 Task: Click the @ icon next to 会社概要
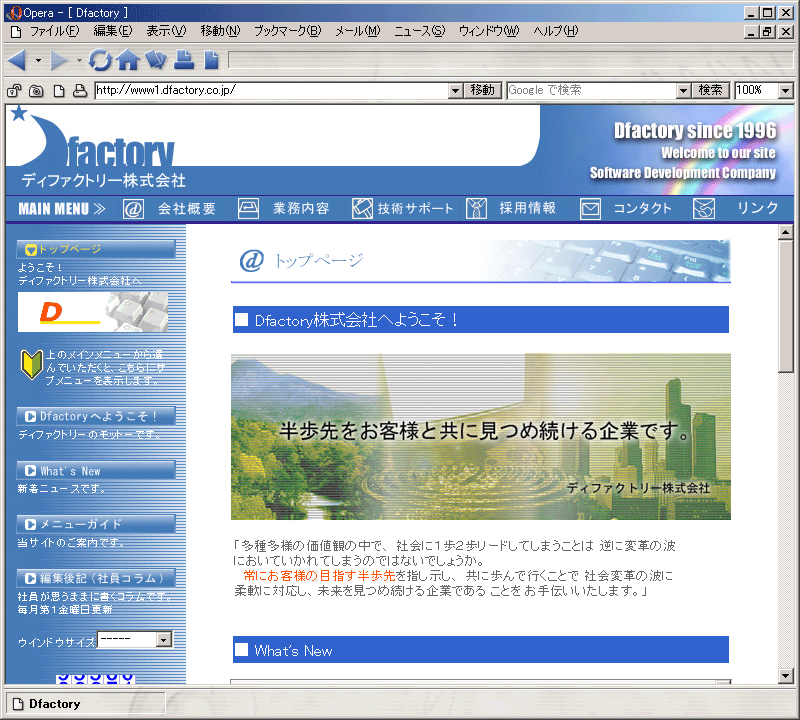pos(133,209)
